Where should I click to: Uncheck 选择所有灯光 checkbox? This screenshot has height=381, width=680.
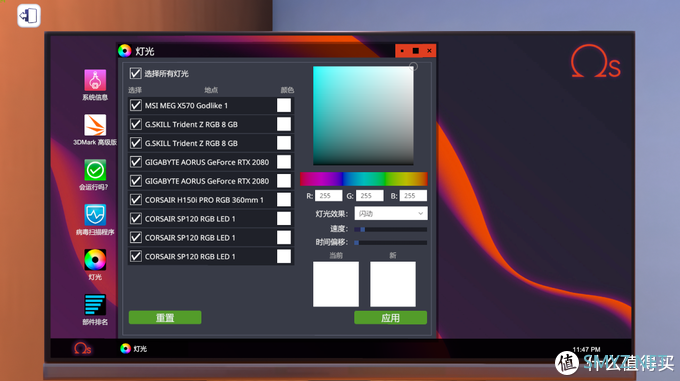(x=135, y=73)
